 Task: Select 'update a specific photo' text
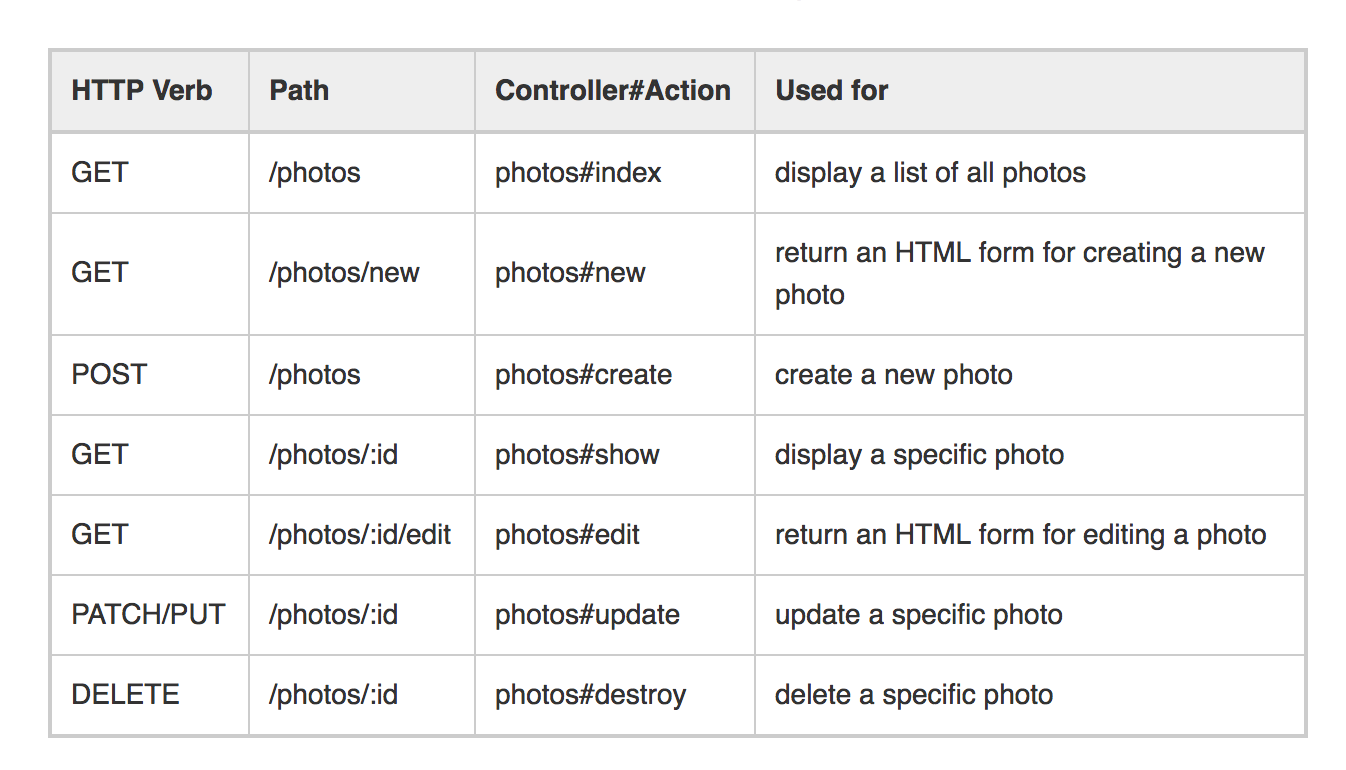pyautogui.click(x=919, y=615)
